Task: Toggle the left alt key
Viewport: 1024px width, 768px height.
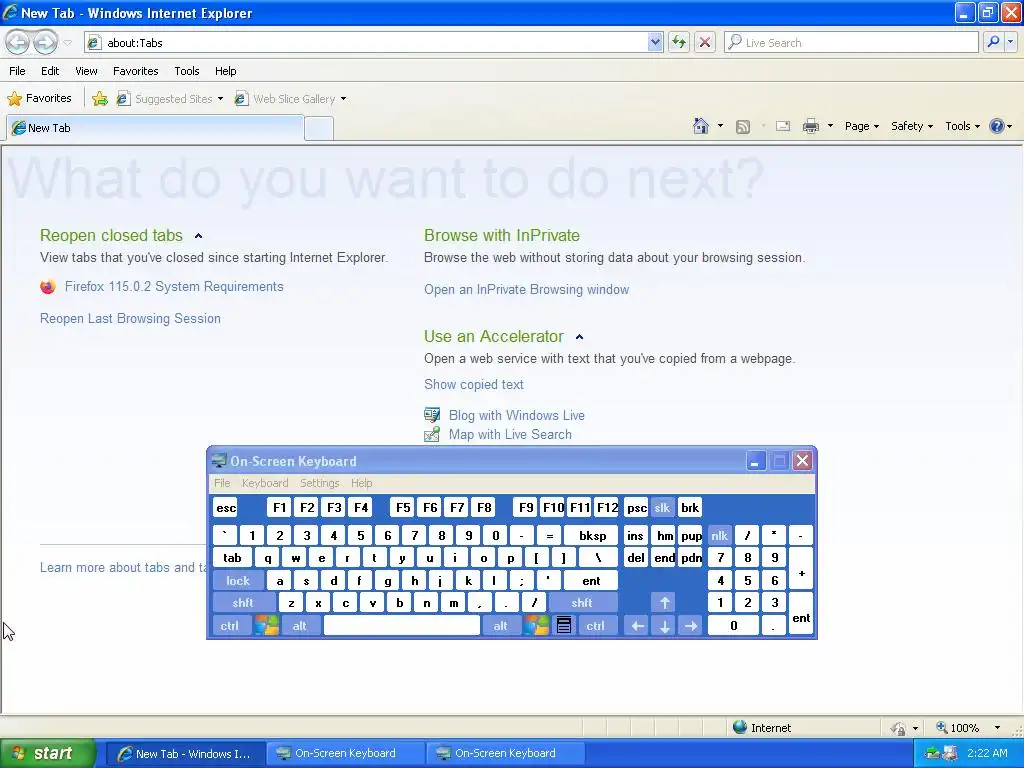Action: pyautogui.click(x=300, y=626)
